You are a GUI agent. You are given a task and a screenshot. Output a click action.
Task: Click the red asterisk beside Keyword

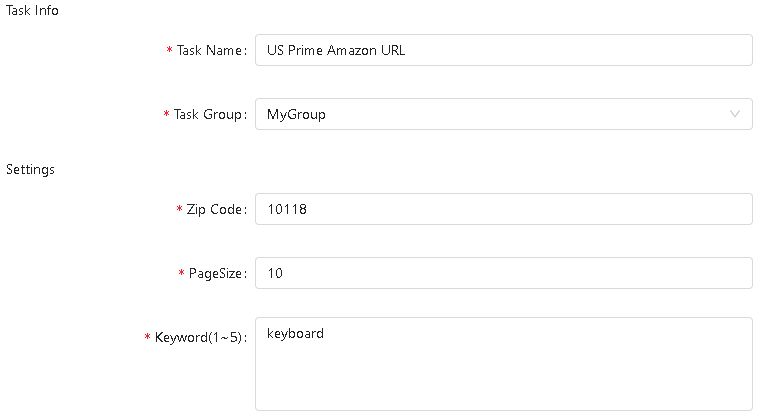click(148, 338)
